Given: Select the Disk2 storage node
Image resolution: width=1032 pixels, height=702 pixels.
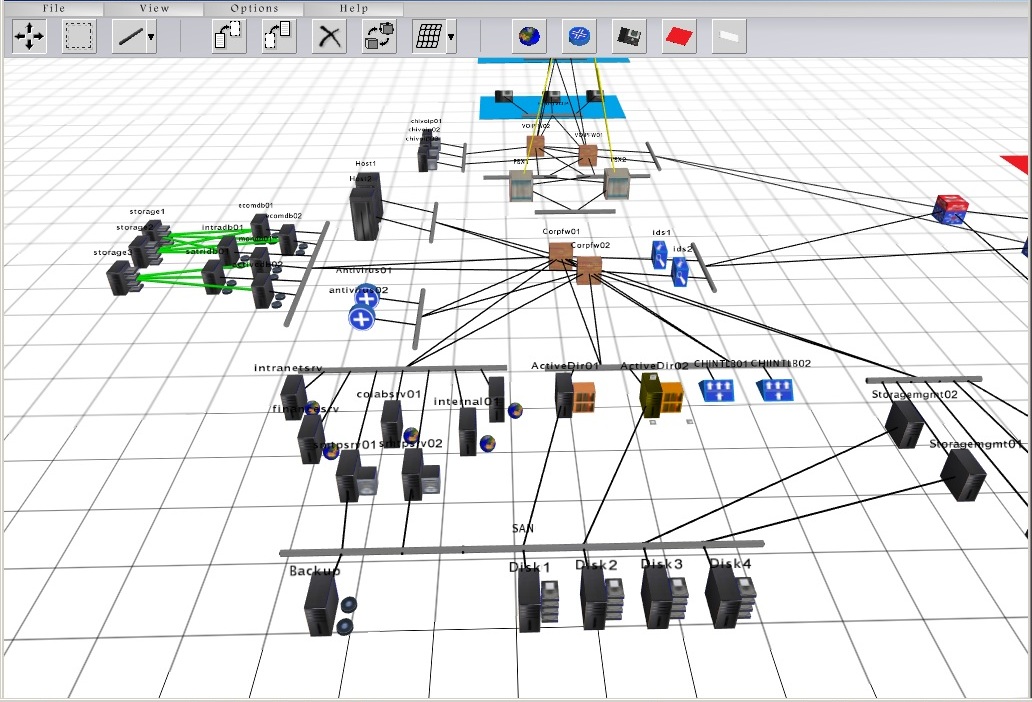Looking at the screenshot, I should pyautogui.click(x=594, y=600).
